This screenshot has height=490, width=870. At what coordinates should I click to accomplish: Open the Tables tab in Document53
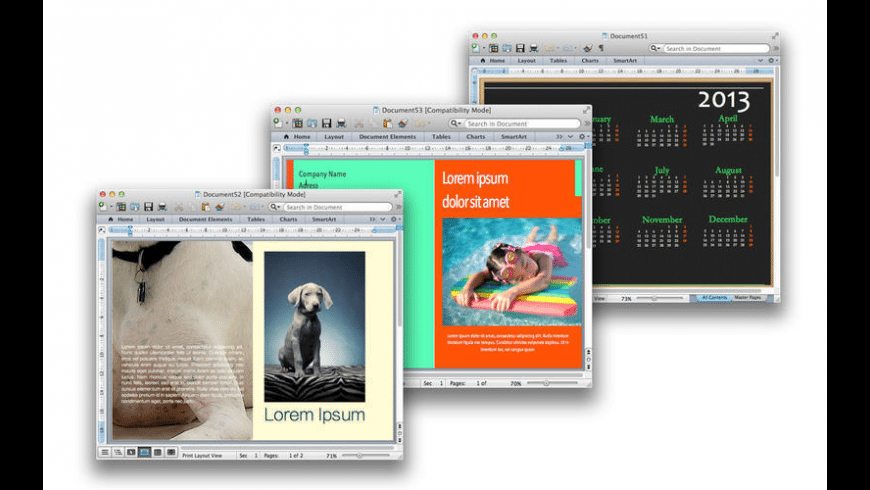click(x=441, y=137)
